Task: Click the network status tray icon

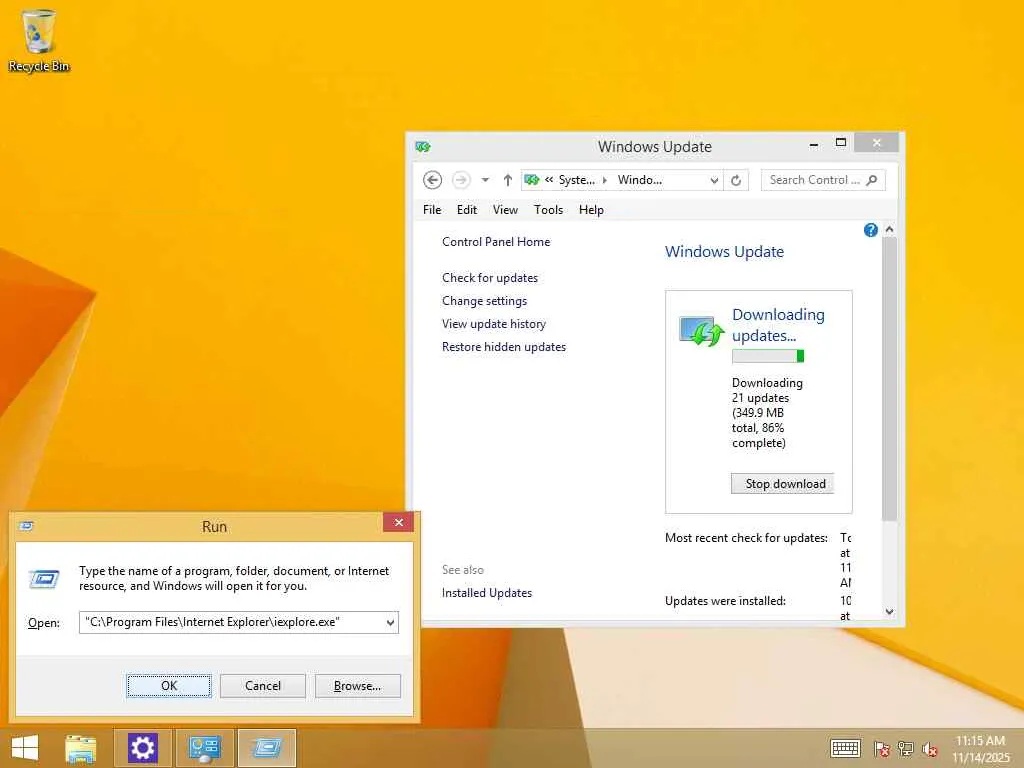Action: click(906, 749)
